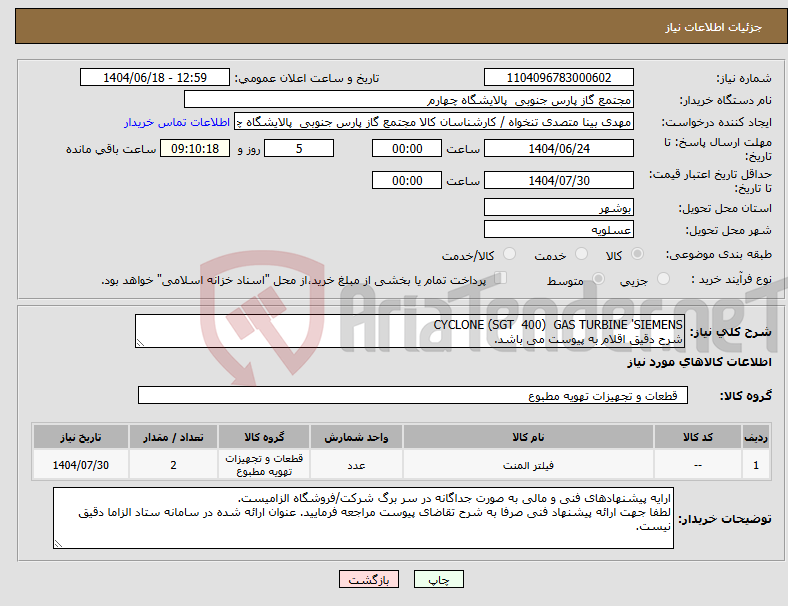Click the کد کالا column header
The image size is (788, 606).
(698, 437)
